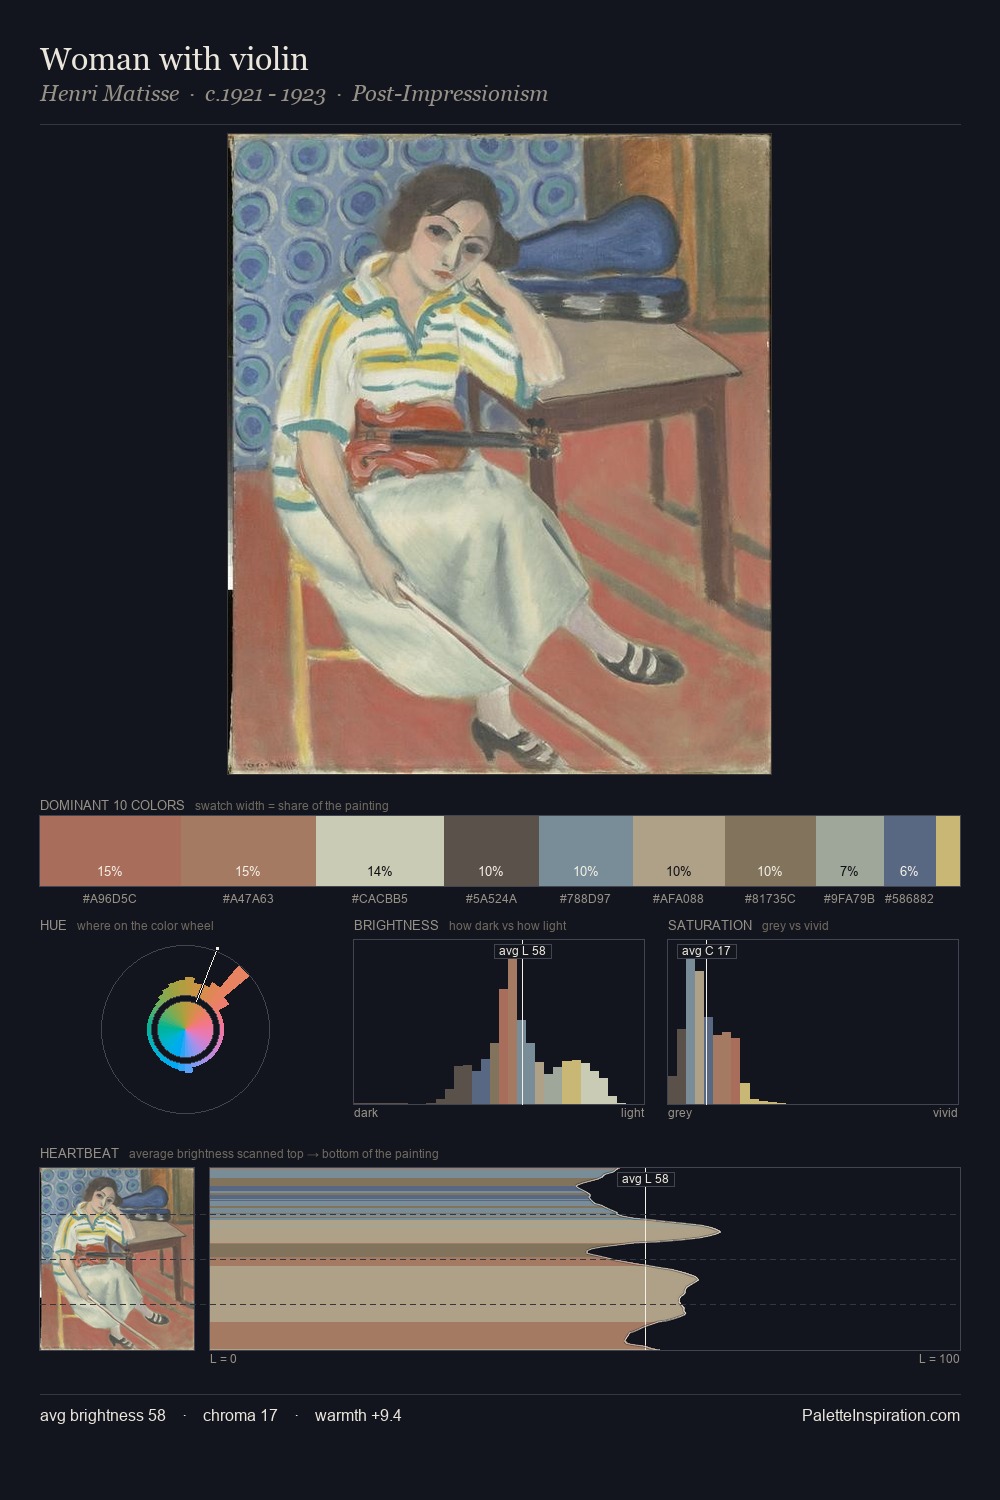Click 'avg brightness 58' in the footer
The width and height of the screenshot is (1000, 1500).
coord(103,1415)
